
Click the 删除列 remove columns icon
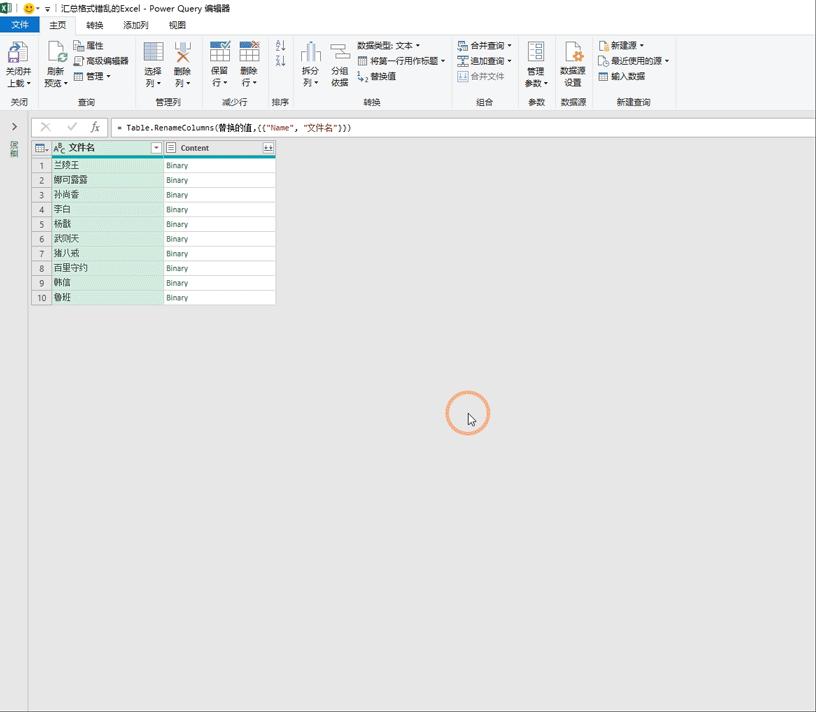coord(182,53)
